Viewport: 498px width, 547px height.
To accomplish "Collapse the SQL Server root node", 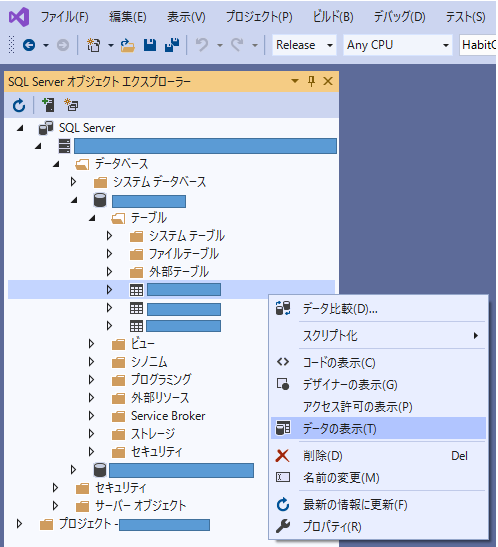I will pyautogui.click(x=20, y=128).
